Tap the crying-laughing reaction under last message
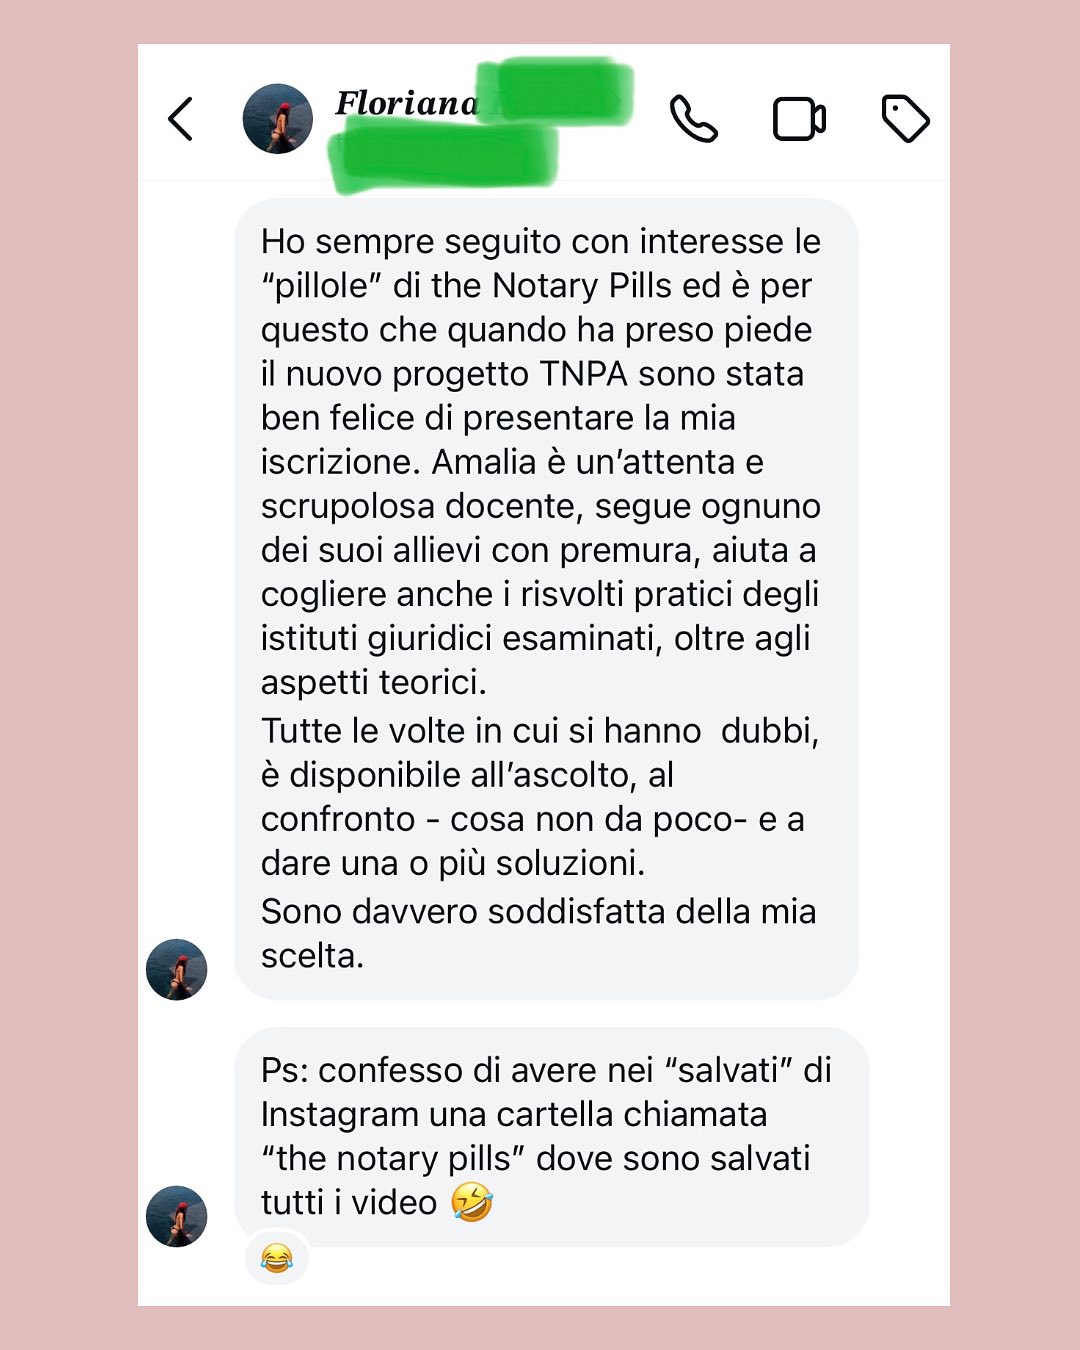The height and width of the screenshot is (1350, 1080). (x=277, y=1257)
